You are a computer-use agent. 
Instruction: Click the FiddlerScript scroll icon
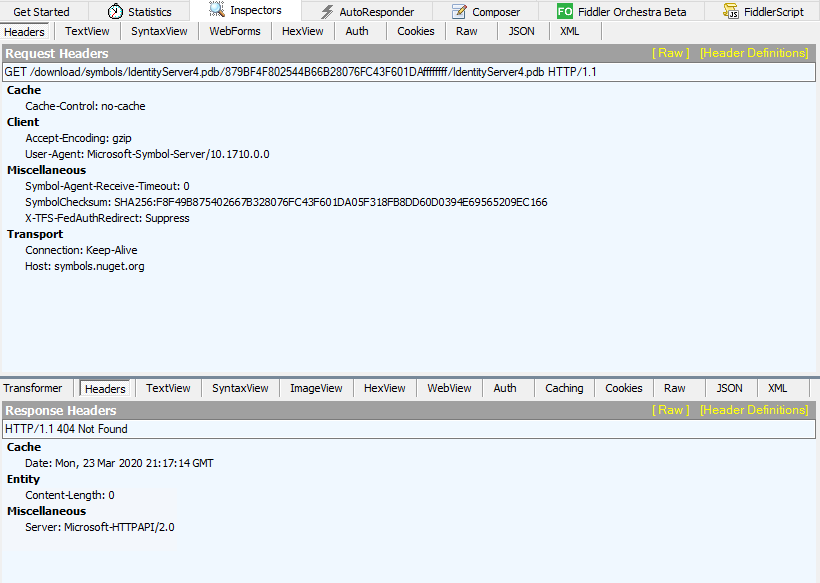pos(731,11)
